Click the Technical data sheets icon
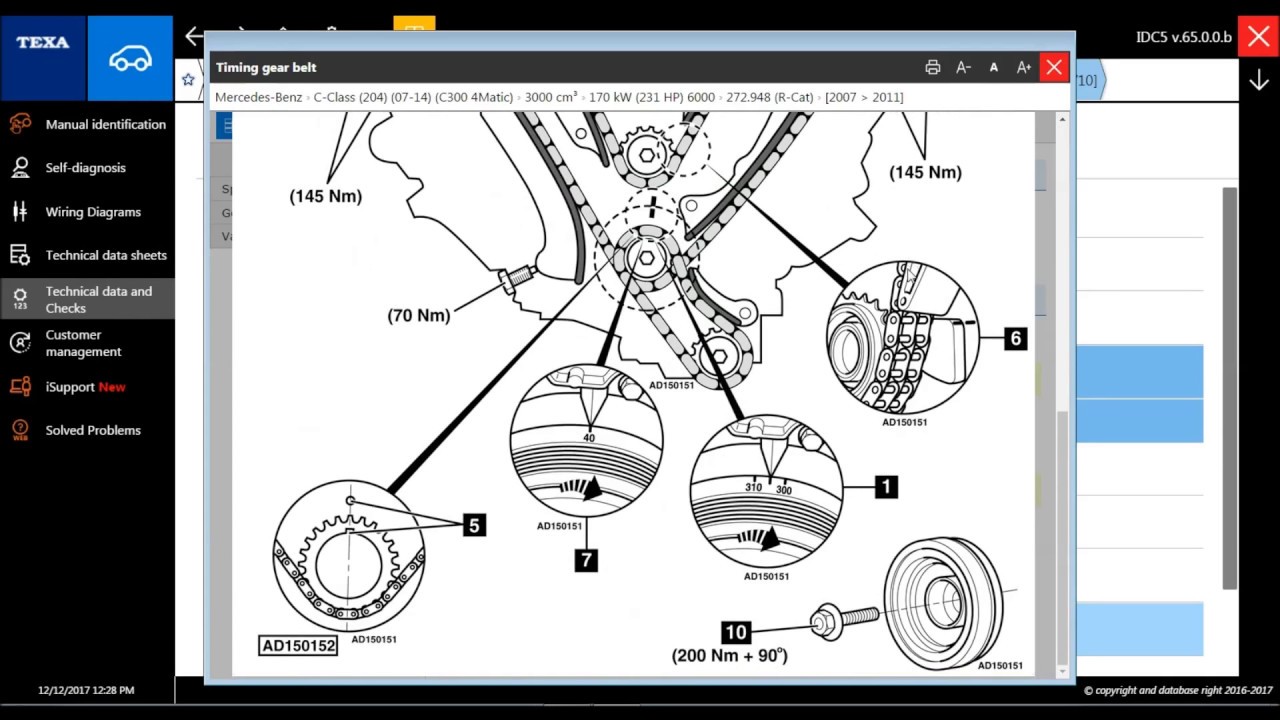Screen dimensions: 1280x720 [20, 255]
